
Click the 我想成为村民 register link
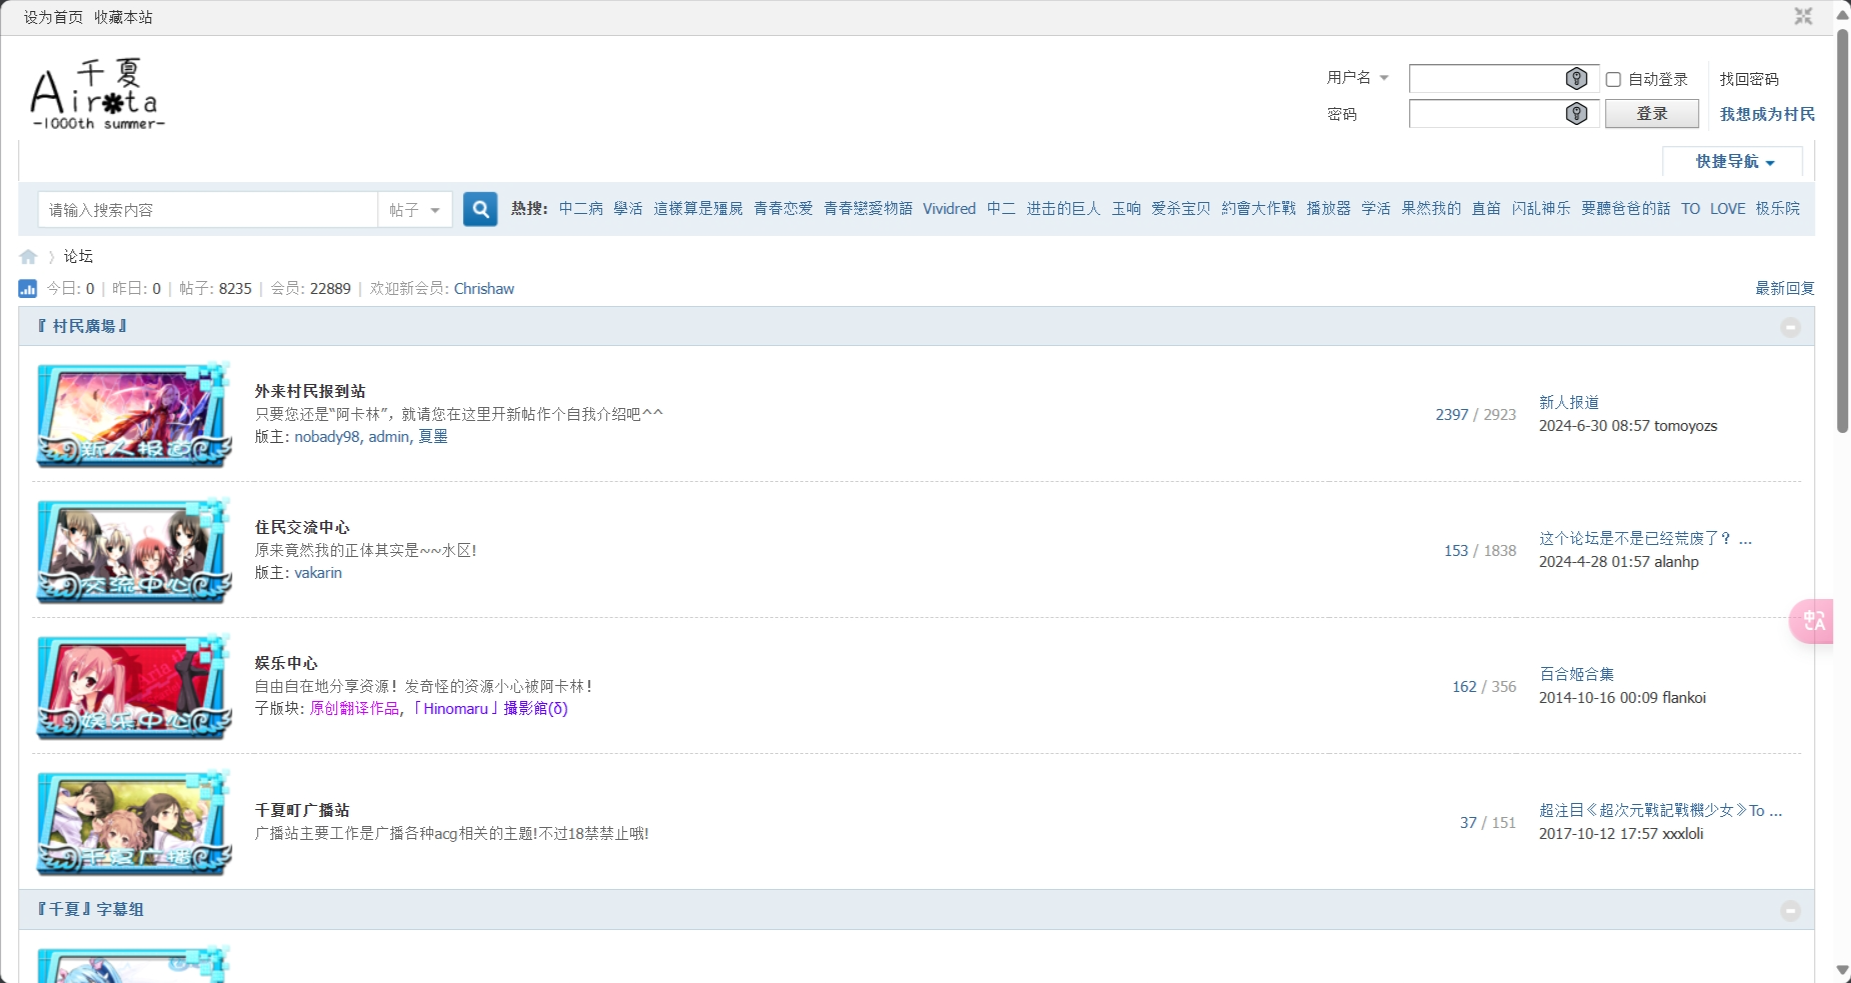[1767, 114]
